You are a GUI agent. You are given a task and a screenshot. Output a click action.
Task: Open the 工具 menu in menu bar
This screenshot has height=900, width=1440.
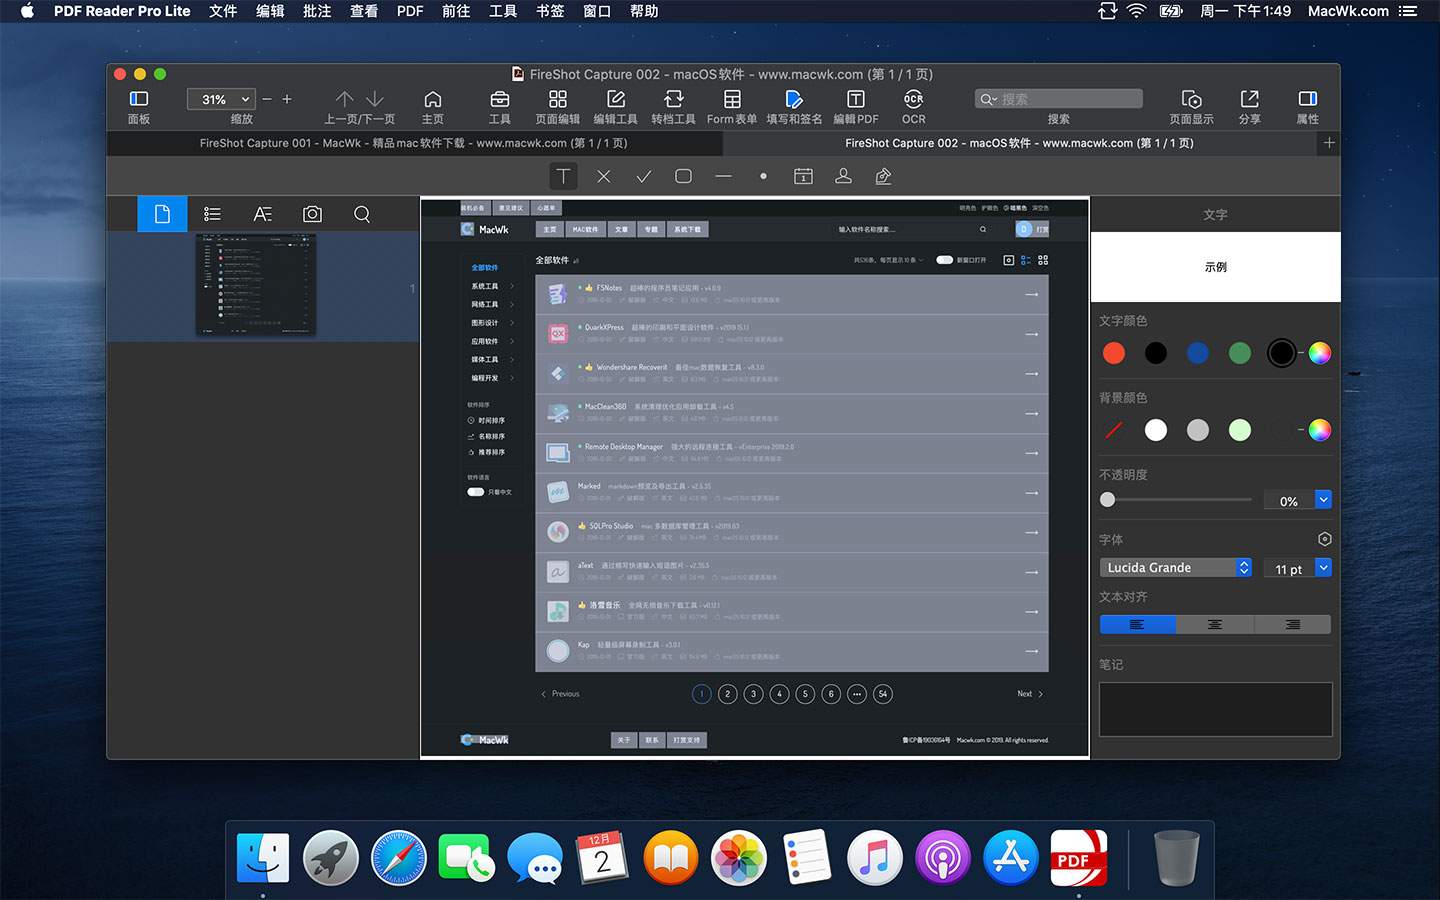(x=503, y=11)
